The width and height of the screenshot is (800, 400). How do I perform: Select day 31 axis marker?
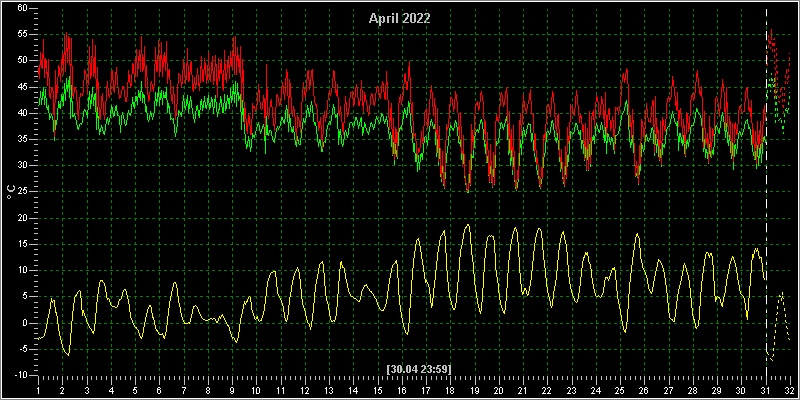(x=766, y=389)
